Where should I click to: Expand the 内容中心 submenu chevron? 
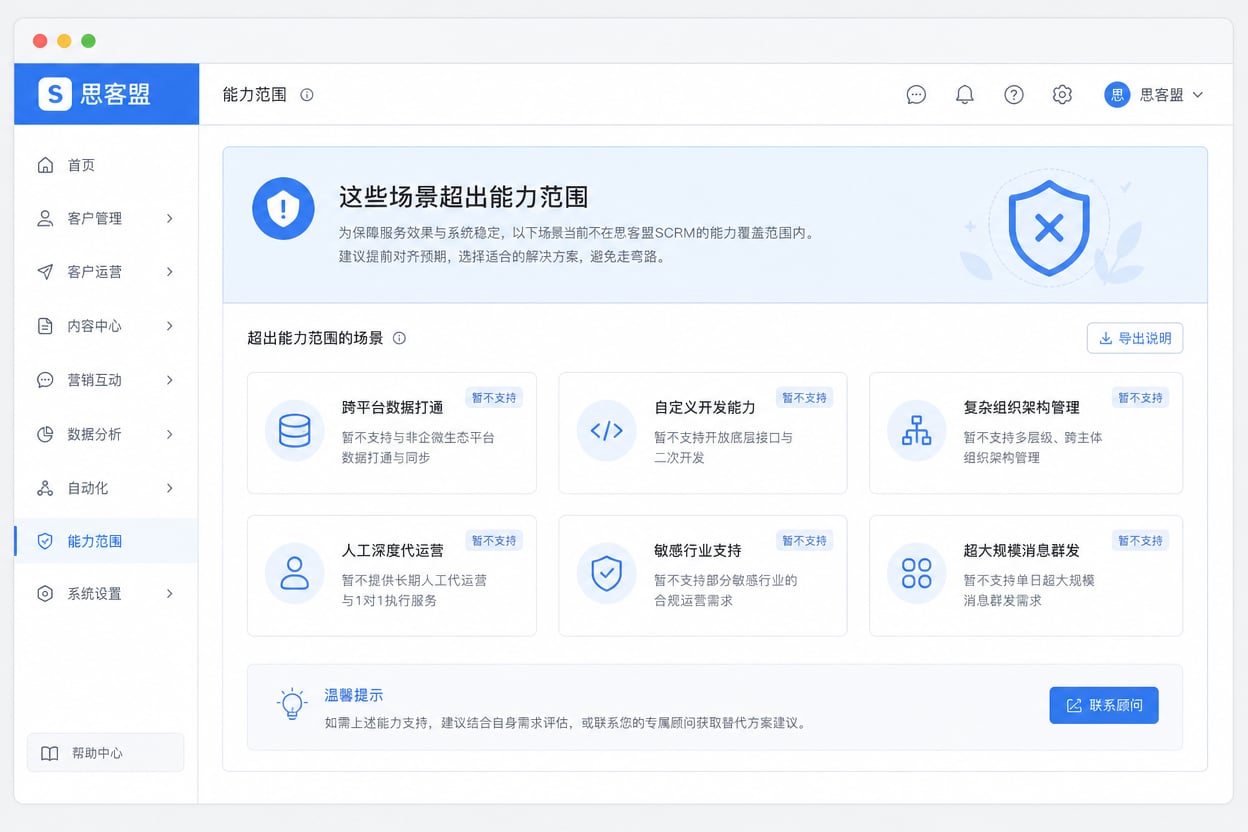click(170, 326)
